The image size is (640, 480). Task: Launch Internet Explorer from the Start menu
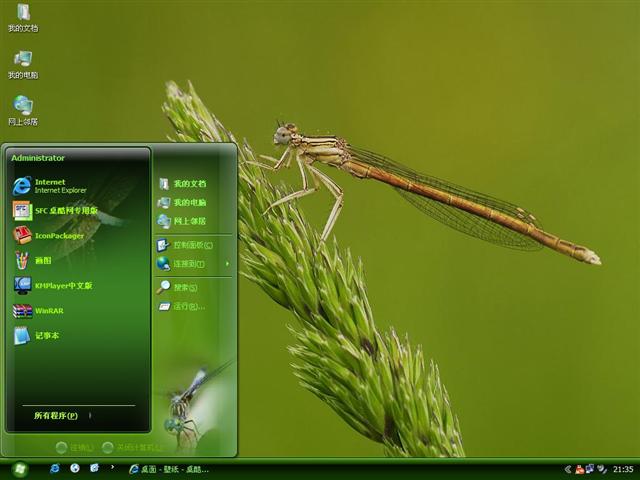tap(50, 186)
